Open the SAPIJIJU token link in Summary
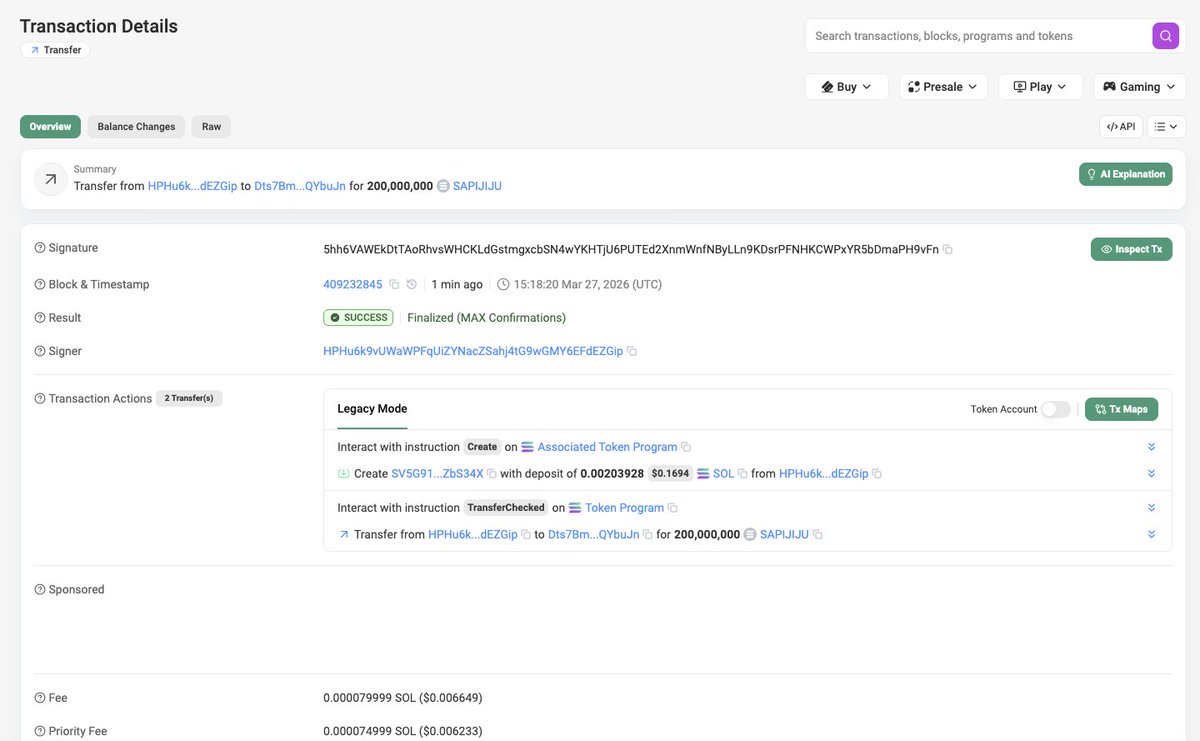Screen dimensions: 1200x741 point(477,186)
